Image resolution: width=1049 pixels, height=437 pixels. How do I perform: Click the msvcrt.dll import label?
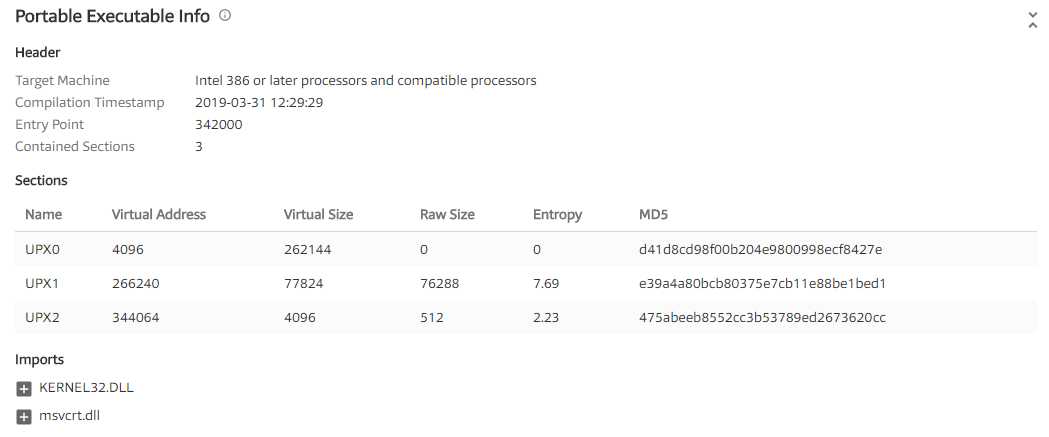[69, 415]
